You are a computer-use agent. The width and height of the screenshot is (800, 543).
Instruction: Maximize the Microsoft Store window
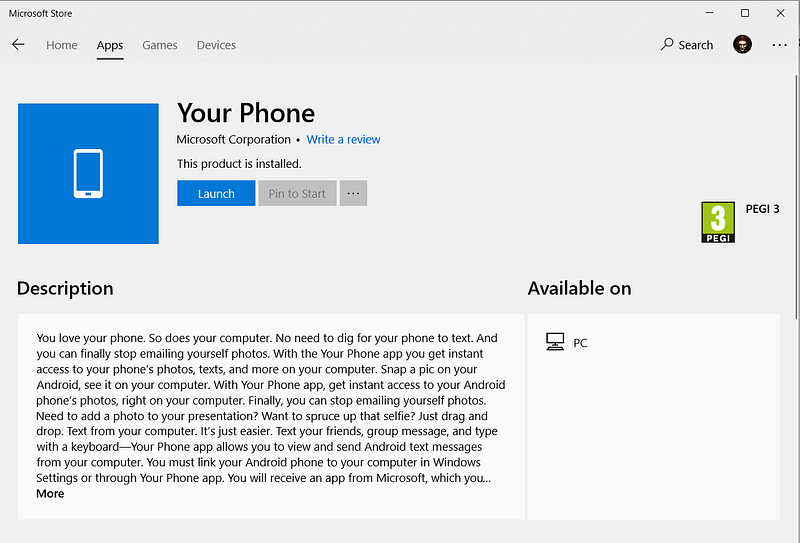745,13
